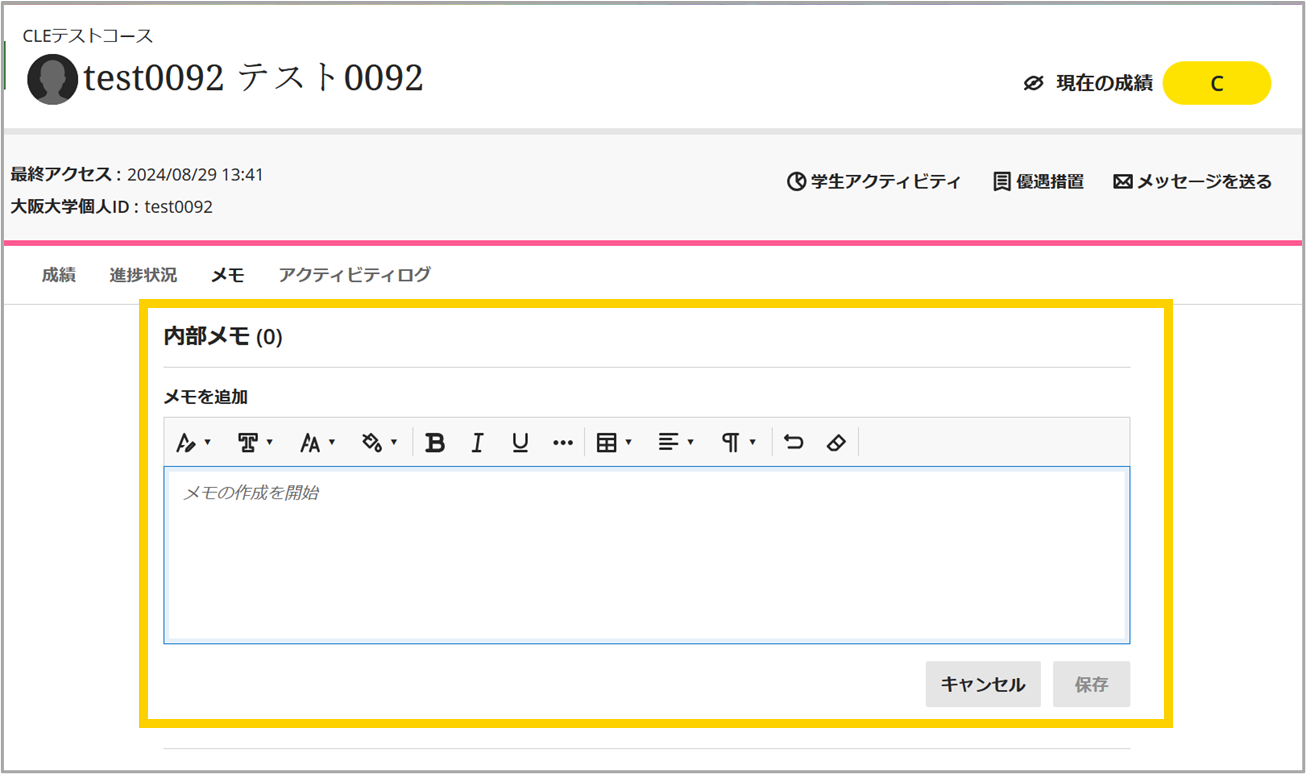Open 優遇措置 accommodations
Screen dimensions: 1306x774
coord(1038,182)
